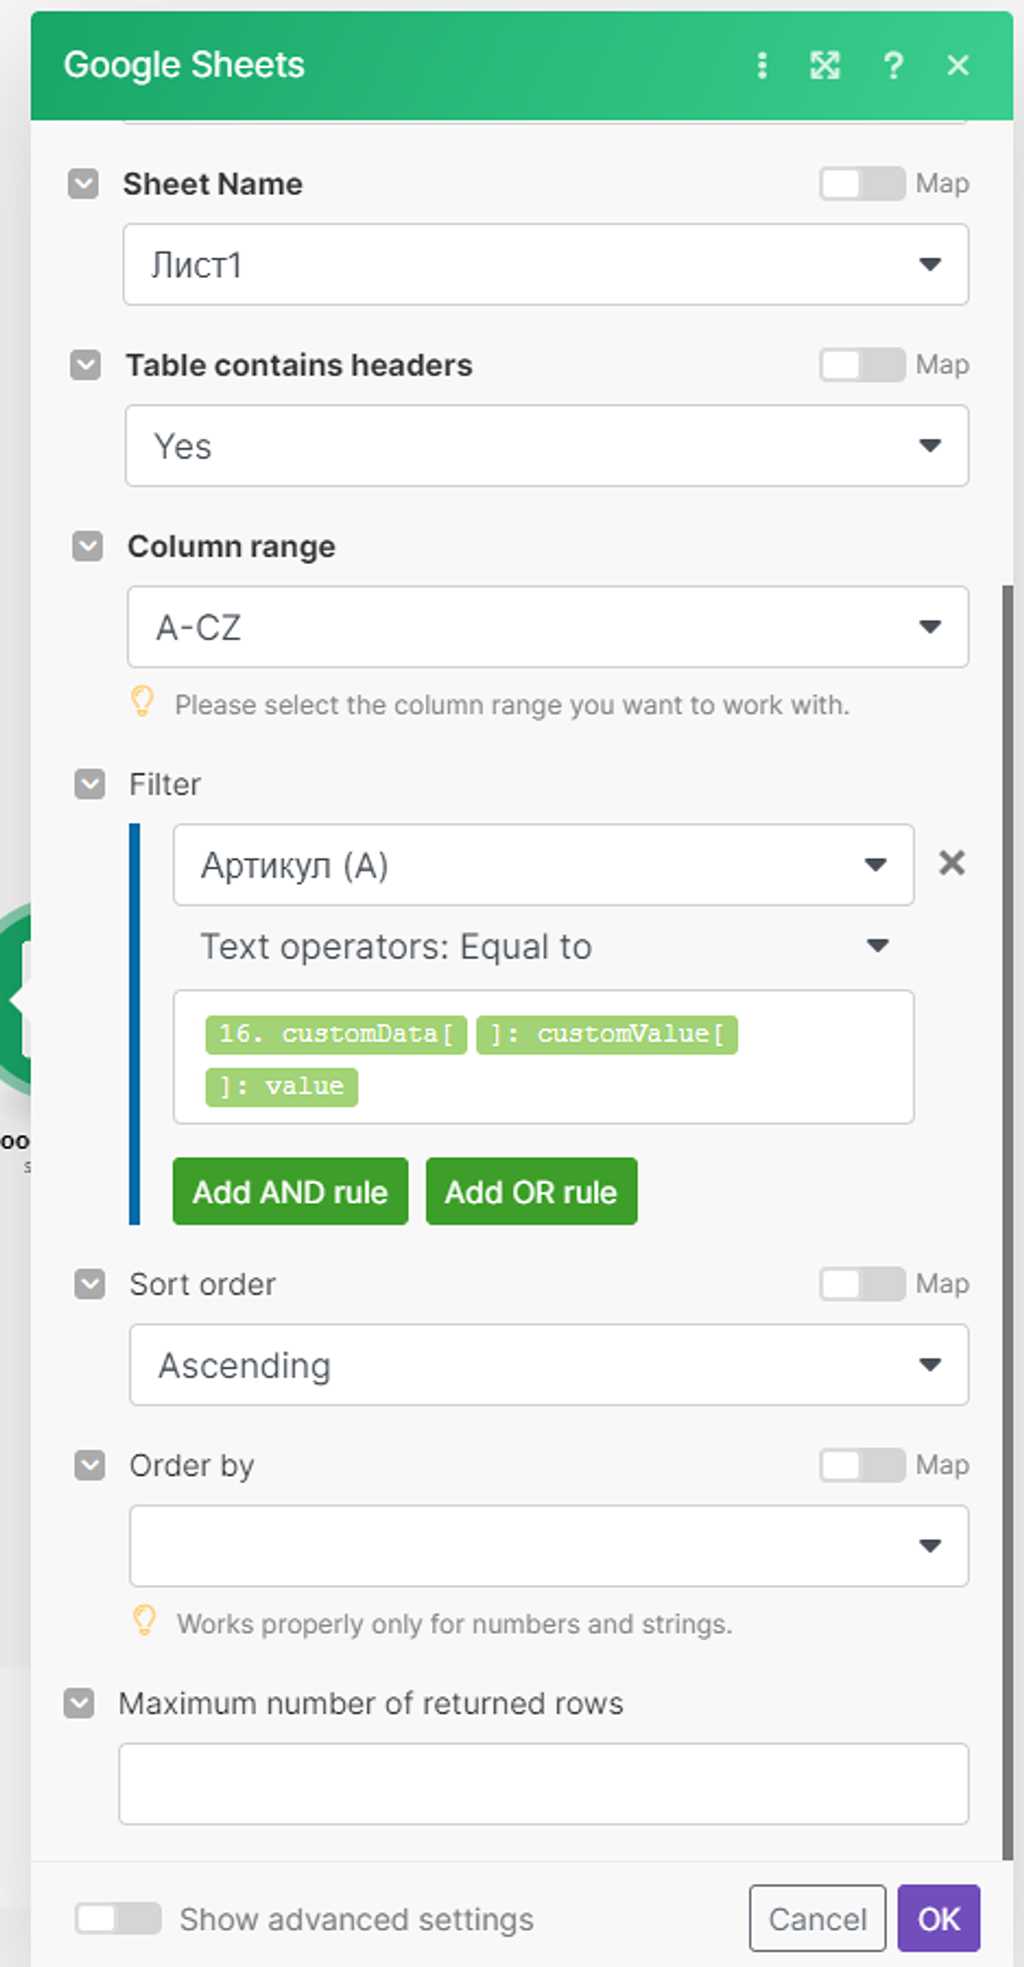Toggle Map switch for Table contains headers
The image size is (1024, 1967).
point(862,365)
